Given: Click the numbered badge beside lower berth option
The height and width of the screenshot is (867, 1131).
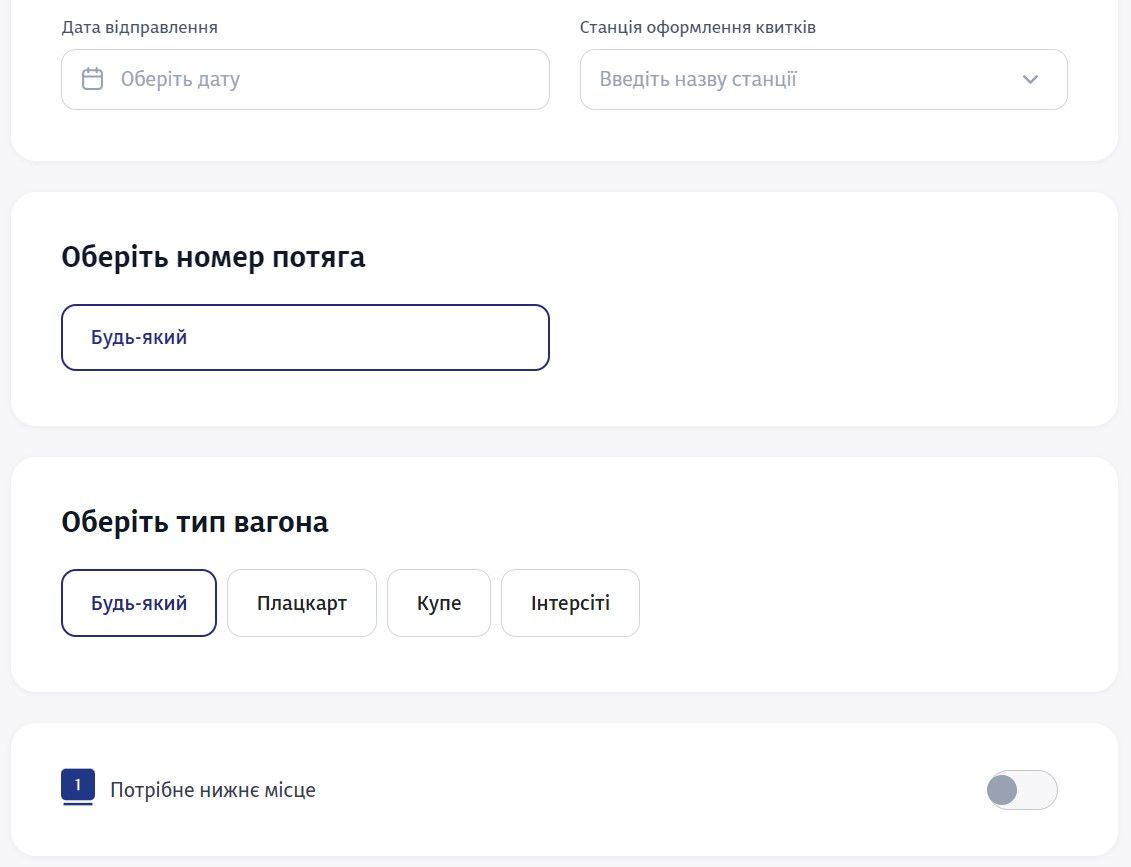Looking at the screenshot, I should pyautogui.click(x=78, y=784).
